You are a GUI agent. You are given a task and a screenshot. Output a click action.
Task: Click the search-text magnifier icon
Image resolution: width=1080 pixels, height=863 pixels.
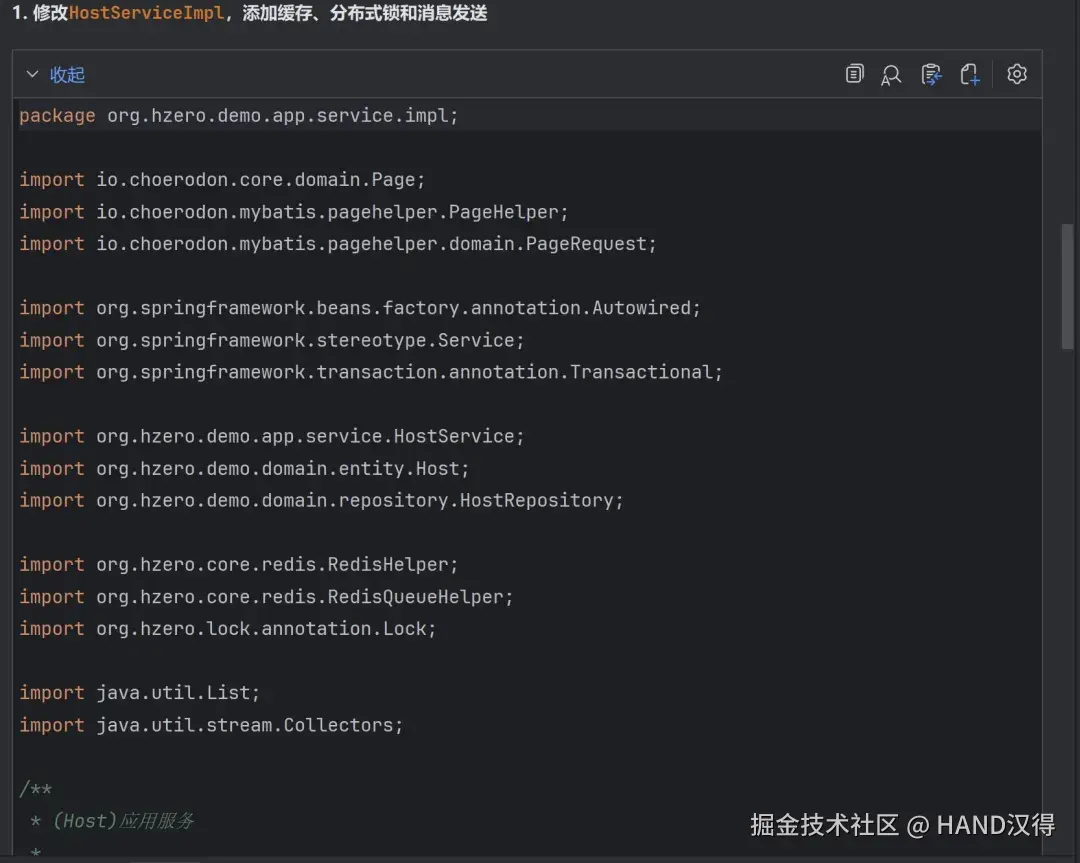pyautogui.click(x=891, y=75)
